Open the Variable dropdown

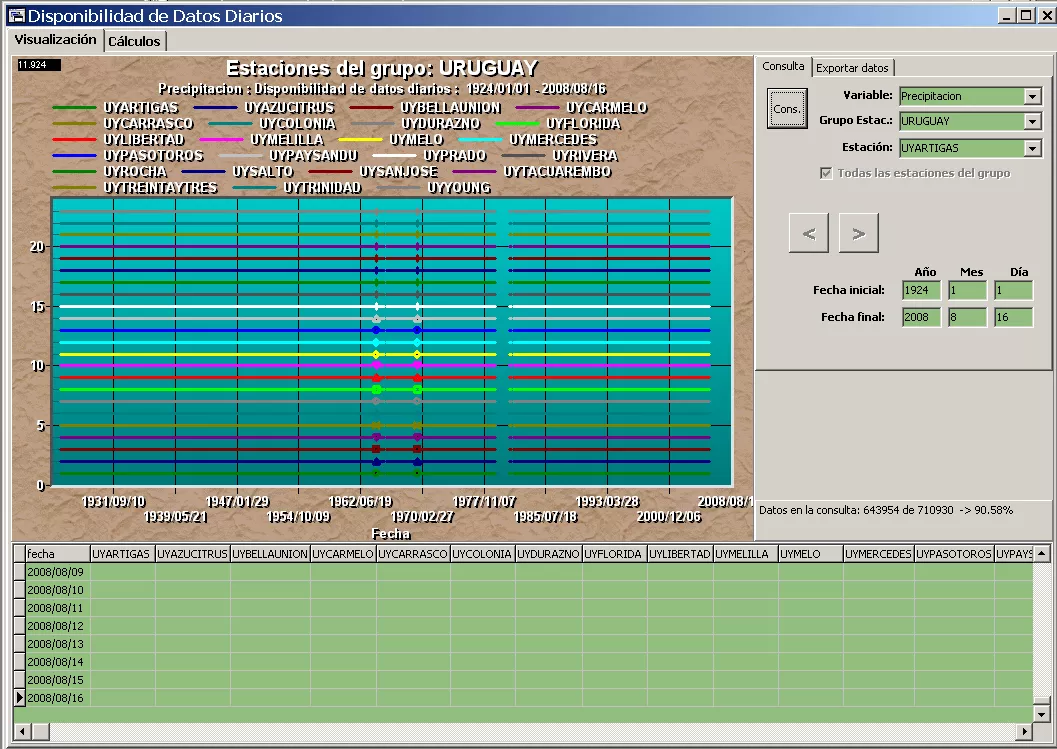(1033, 96)
